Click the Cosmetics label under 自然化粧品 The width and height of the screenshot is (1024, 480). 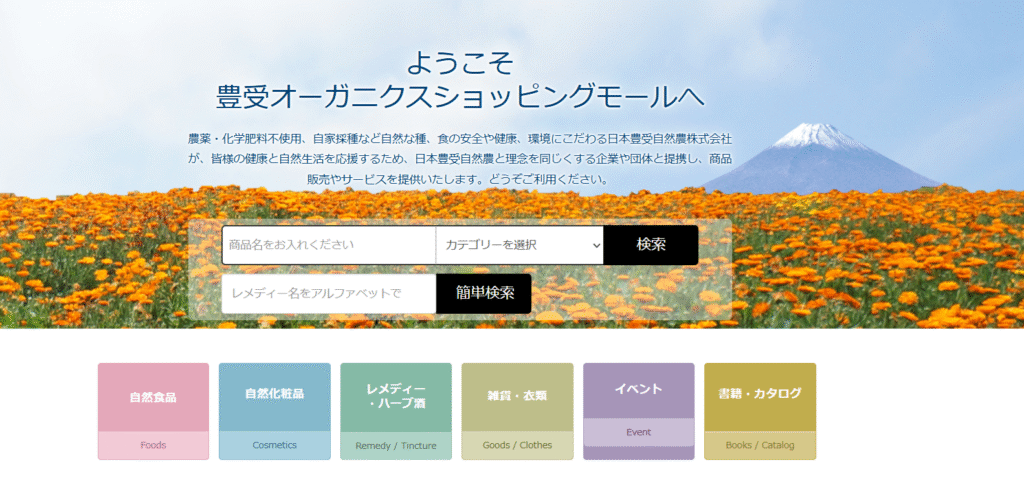(x=274, y=445)
